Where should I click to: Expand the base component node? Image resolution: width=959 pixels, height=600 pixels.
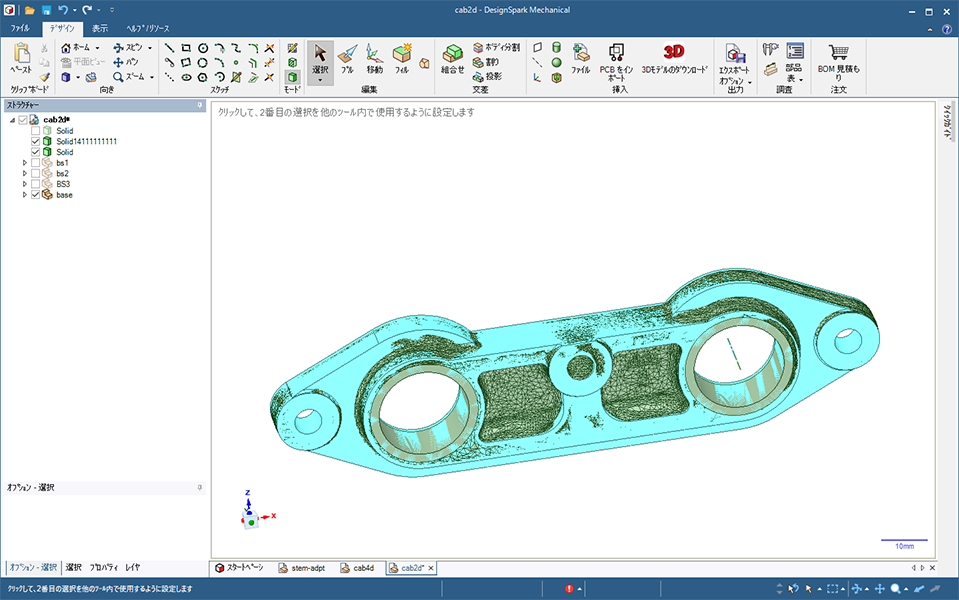25,195
